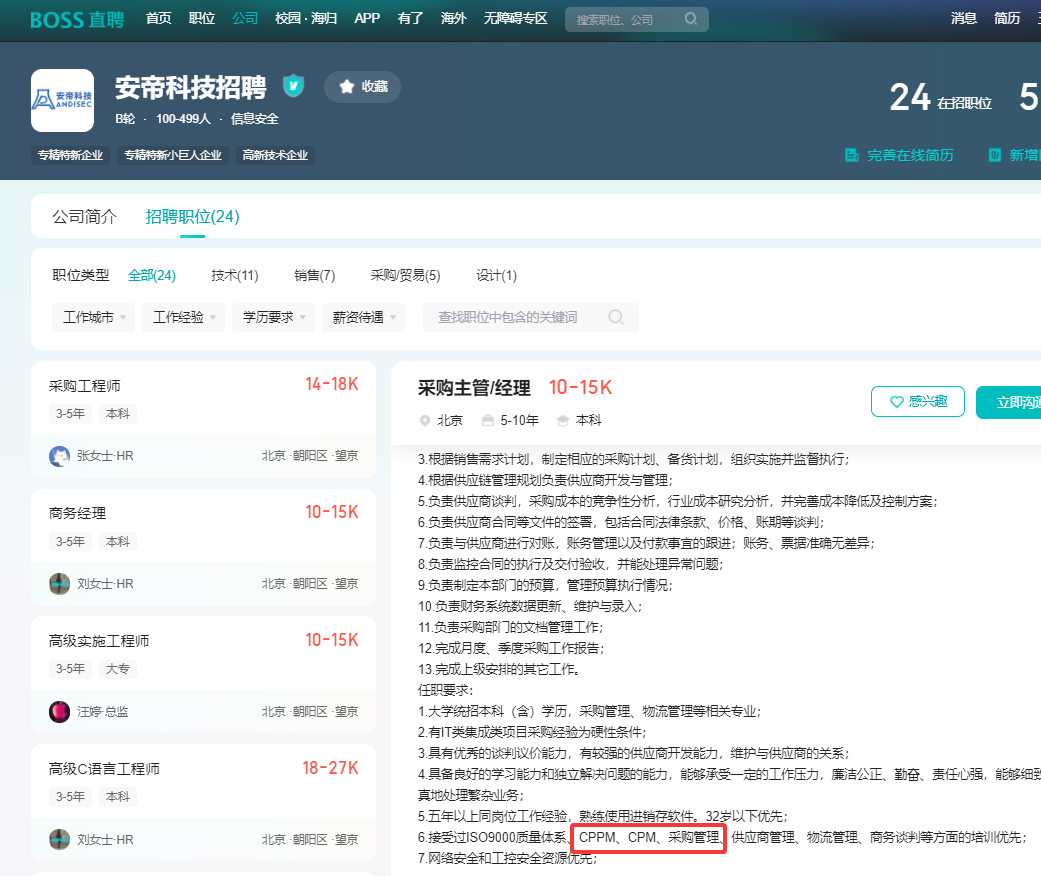Click the BOSS直聘 logo
The height and width of the screenshot is (876, 1041).
(76, 20)
